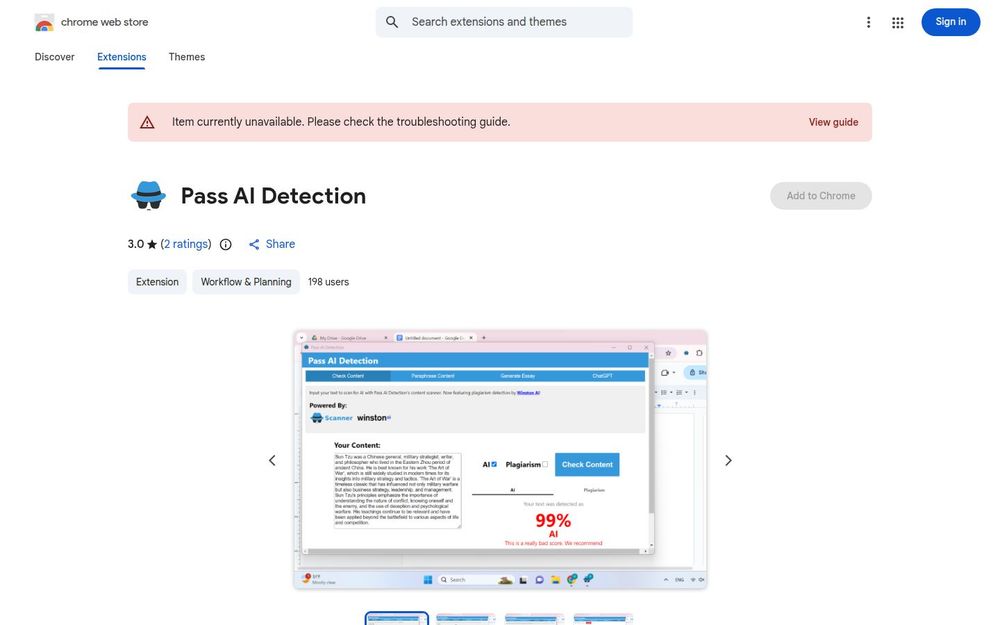1000x625 pixels.
Task: Open the View guide link
Action: click(x=833, y=122)
